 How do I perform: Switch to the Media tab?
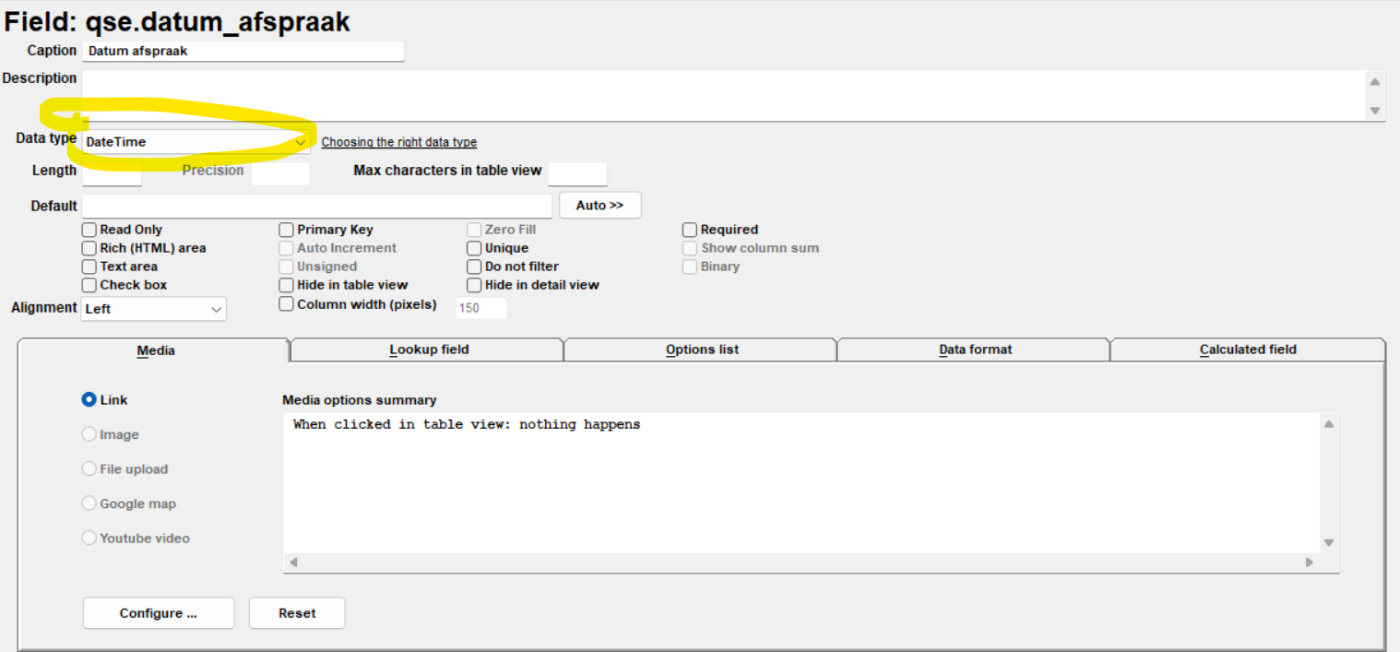pos(155,350)
